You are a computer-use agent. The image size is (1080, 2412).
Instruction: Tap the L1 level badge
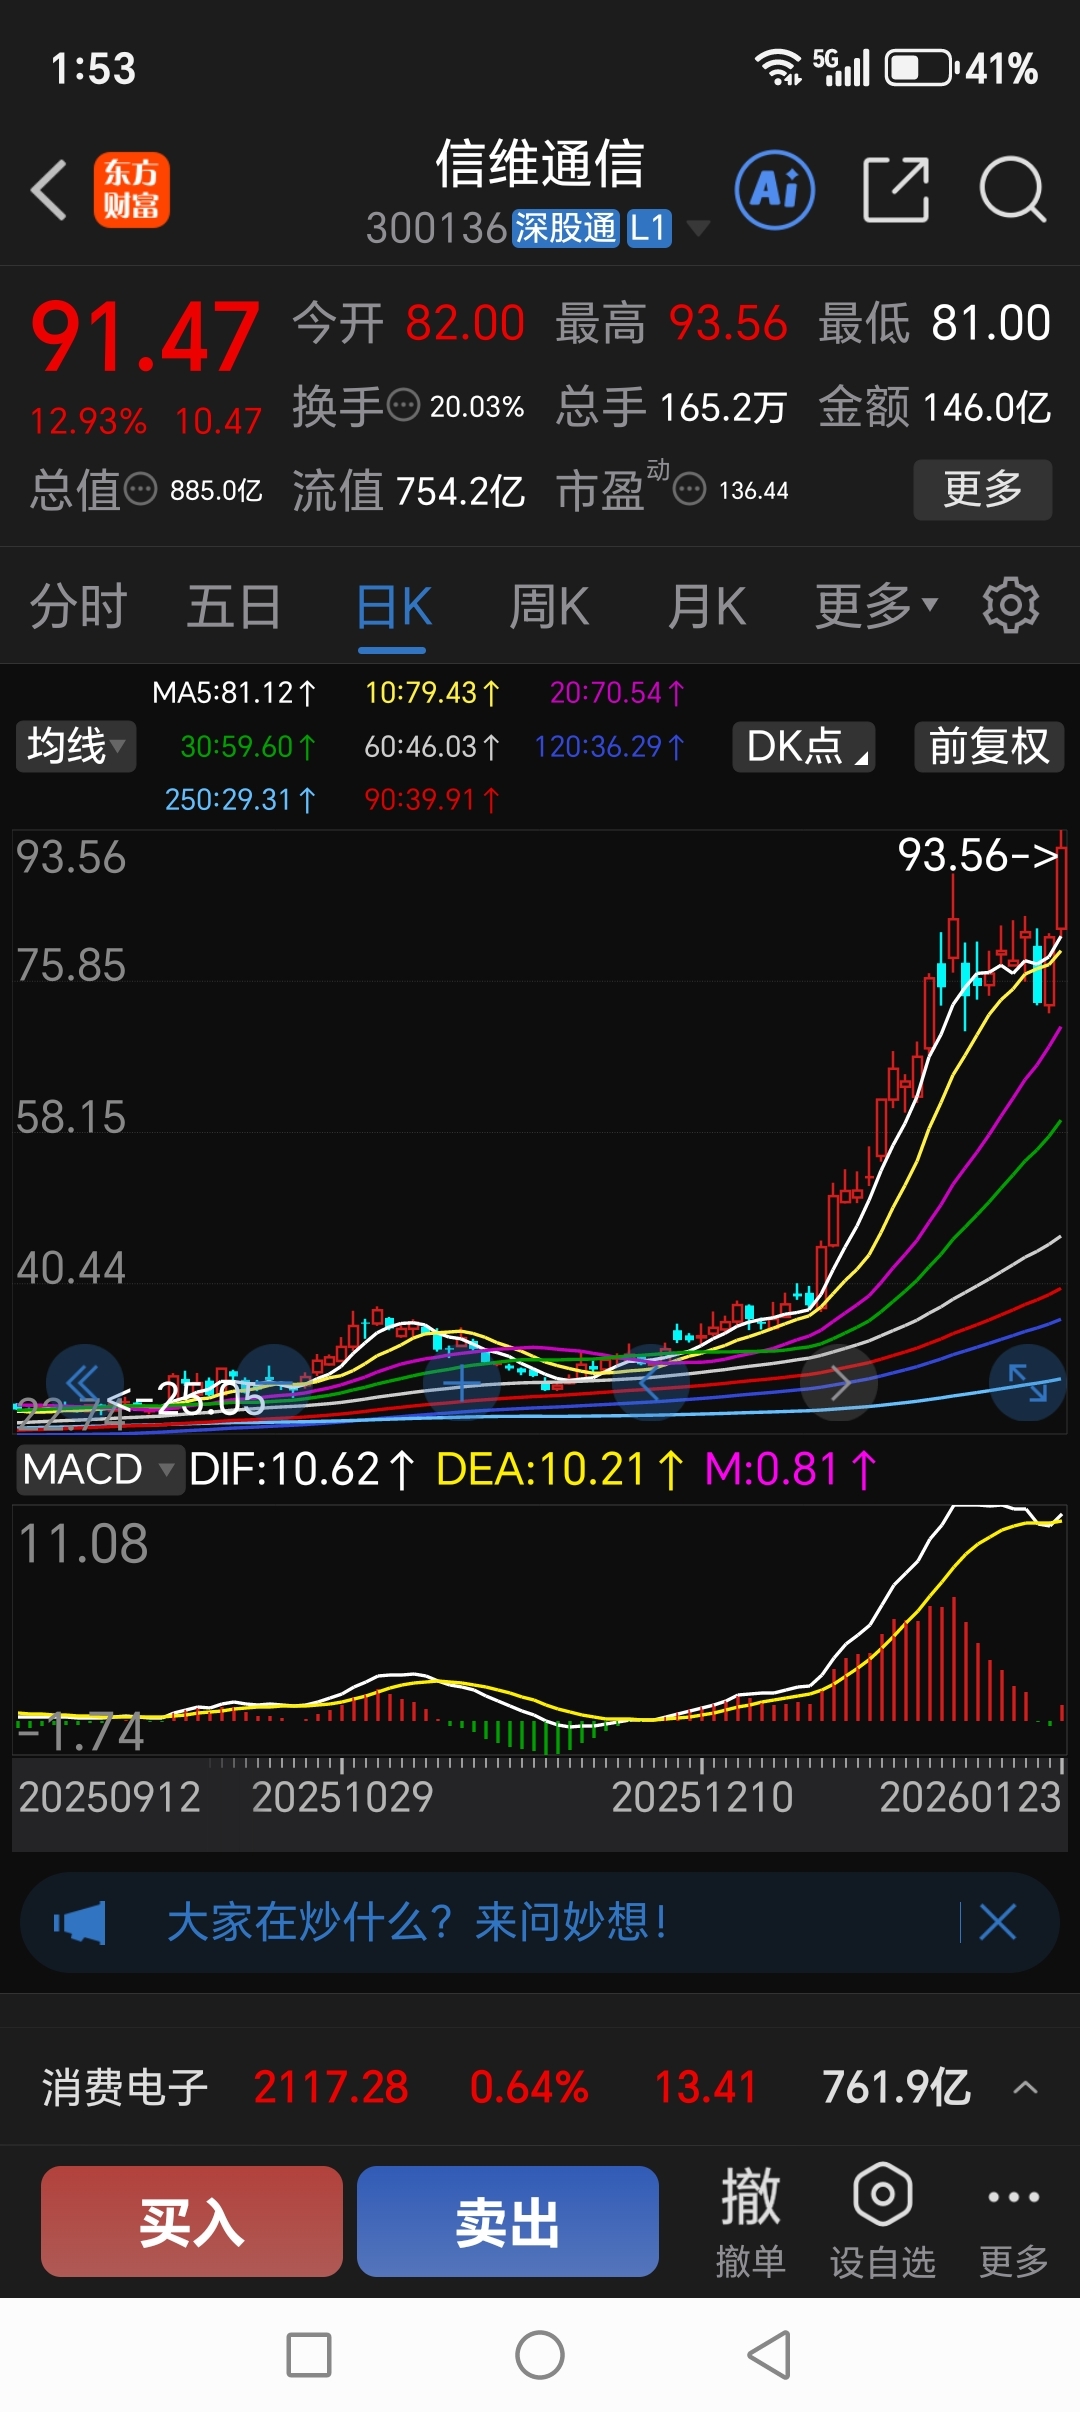[648, 229]
